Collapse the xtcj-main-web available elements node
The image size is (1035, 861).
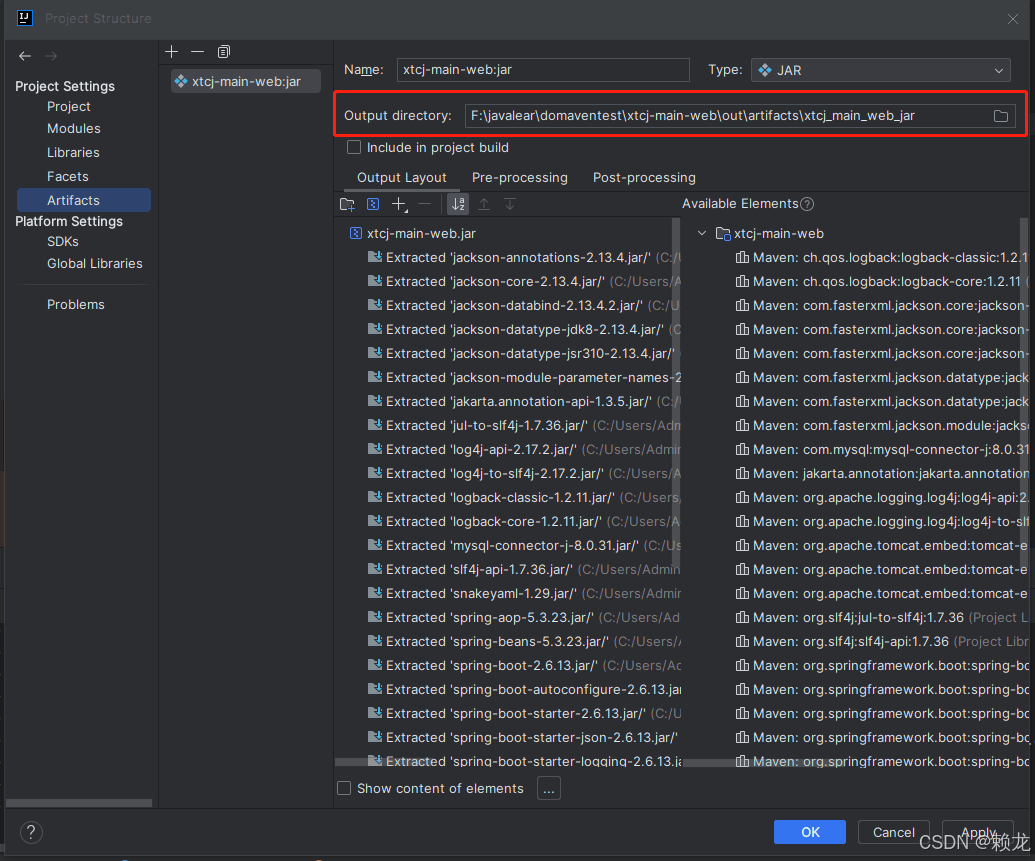click(702, 233)
